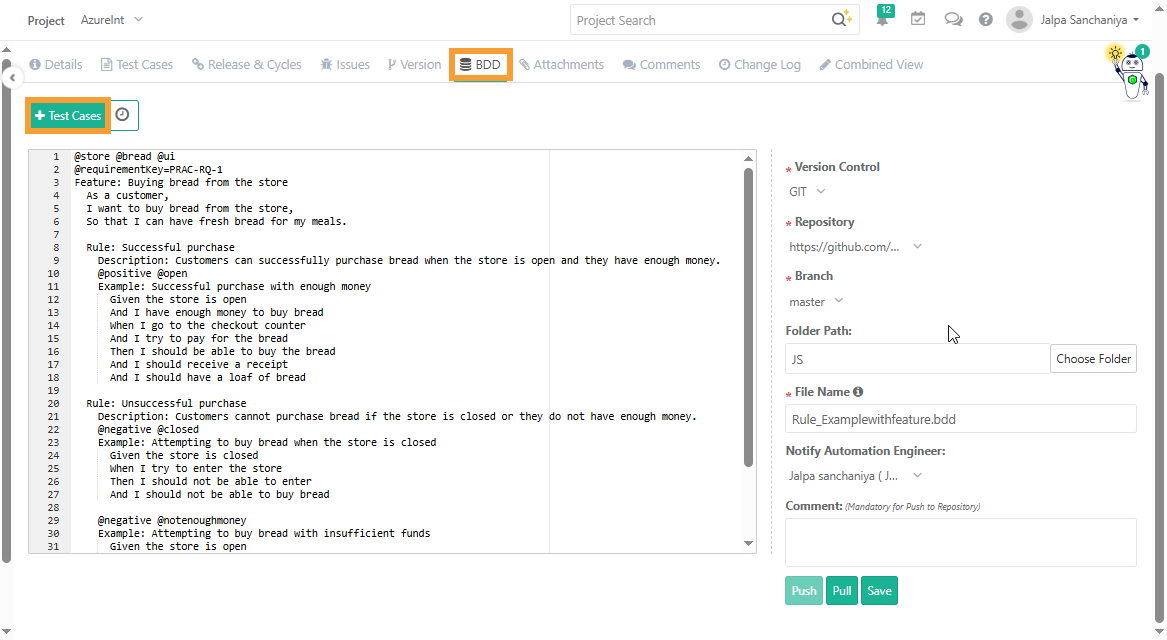Screen dimensions: 1167x640
Task: Click the Attachments paperclip icon
Action: tap(525, 64)
